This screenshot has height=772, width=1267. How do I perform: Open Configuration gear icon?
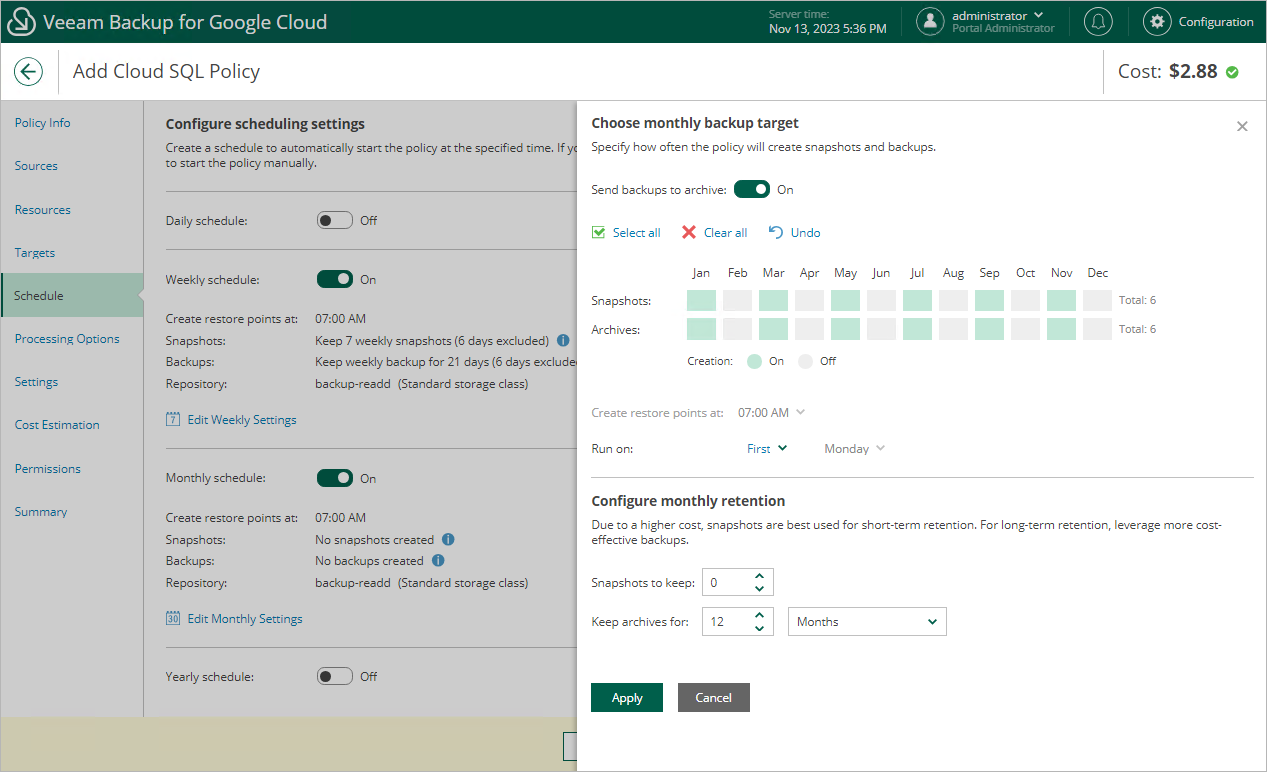(x=1157, y=22)
